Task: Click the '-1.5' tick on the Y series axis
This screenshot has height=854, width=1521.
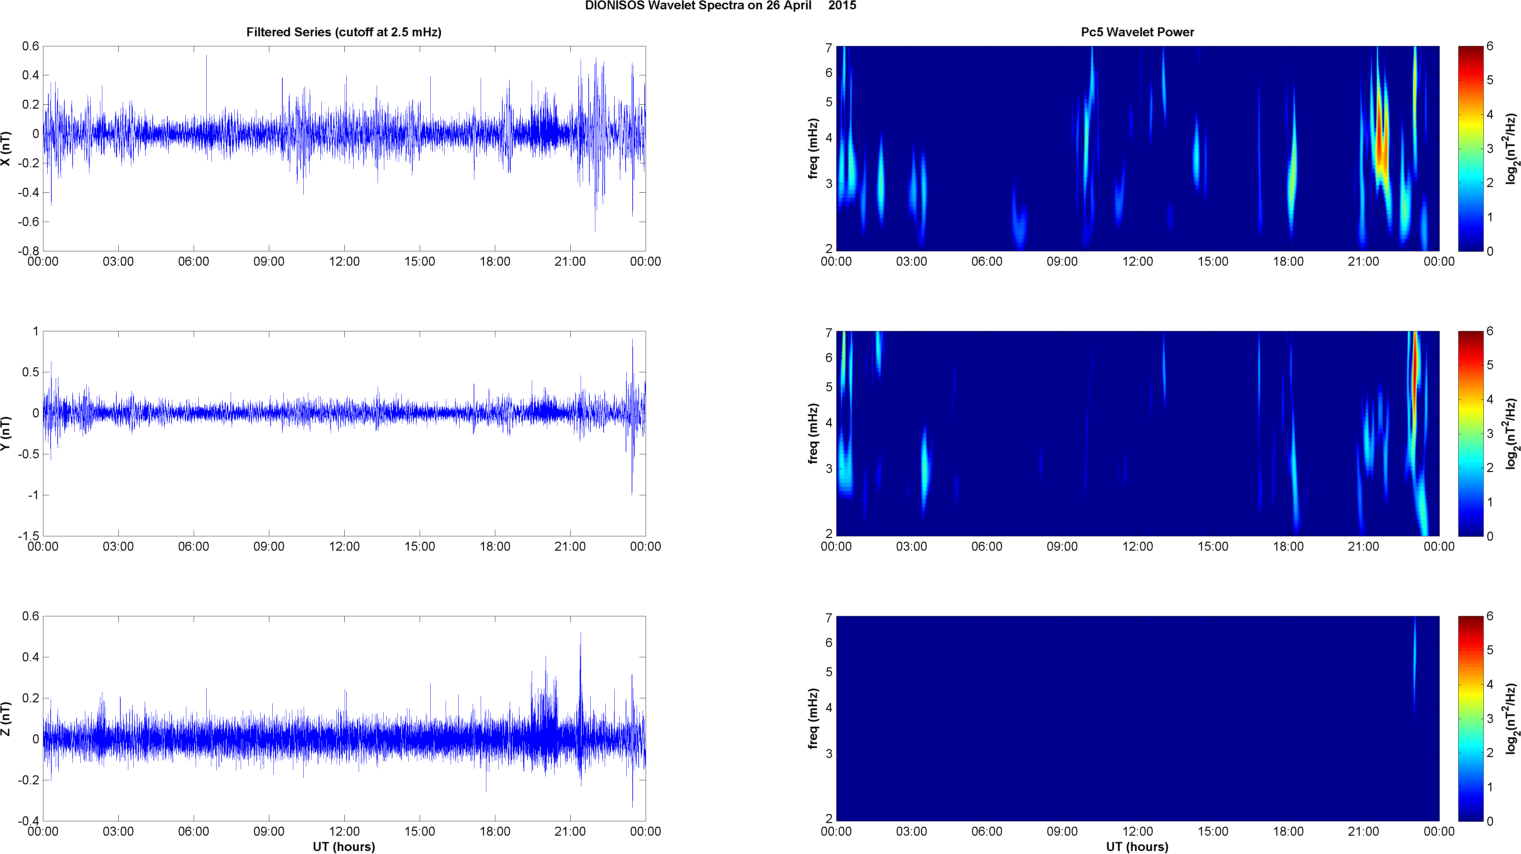Action: coord(28,536)
